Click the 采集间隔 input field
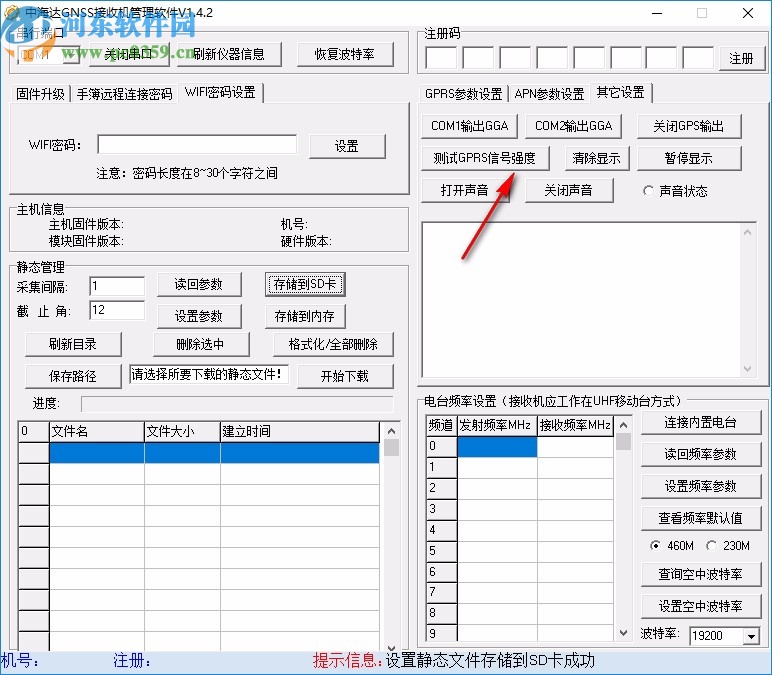This screenshot has width=772, height=675. click(x=117, y=286)
